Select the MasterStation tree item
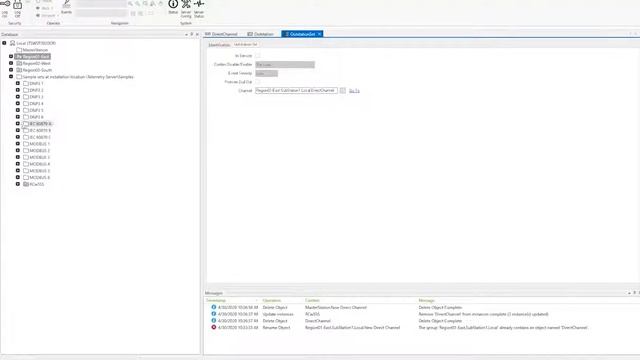 point(35,50)
